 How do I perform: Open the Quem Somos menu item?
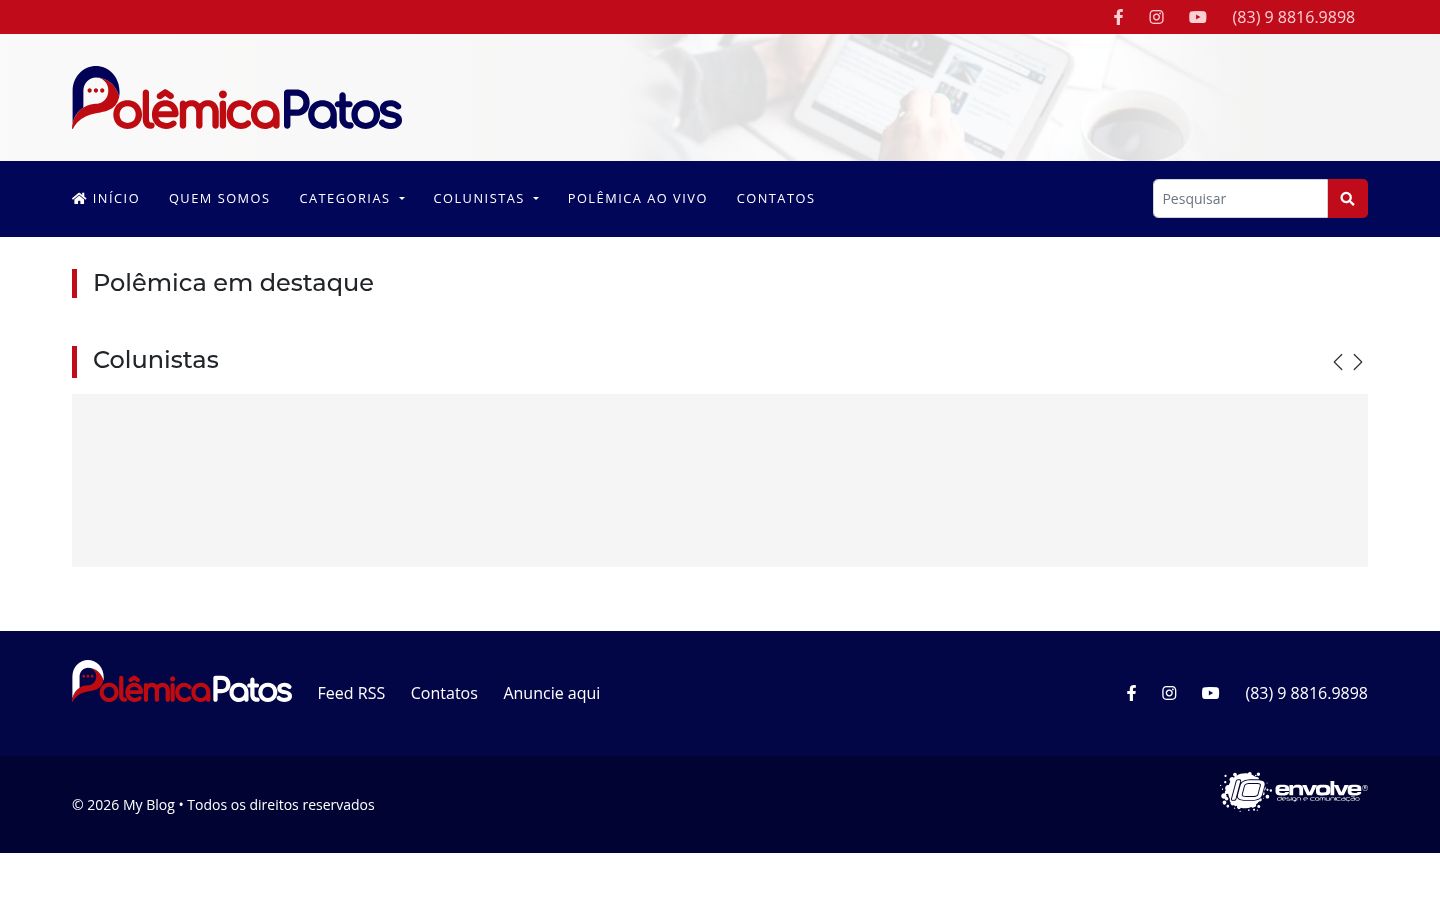click(x=219, y=198)
